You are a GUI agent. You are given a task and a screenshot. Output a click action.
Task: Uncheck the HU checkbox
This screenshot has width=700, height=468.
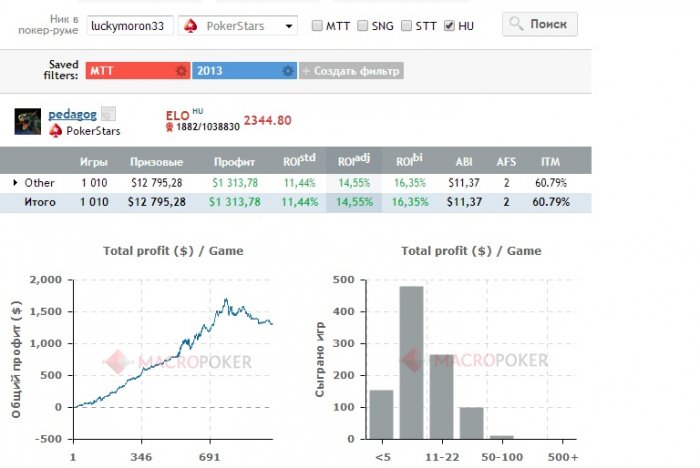pos(450,25)
